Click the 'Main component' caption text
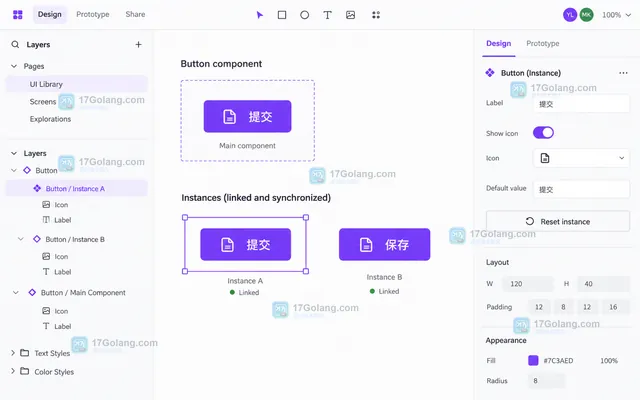The height and width of the screenshot is (400, 640). point(247,146)
